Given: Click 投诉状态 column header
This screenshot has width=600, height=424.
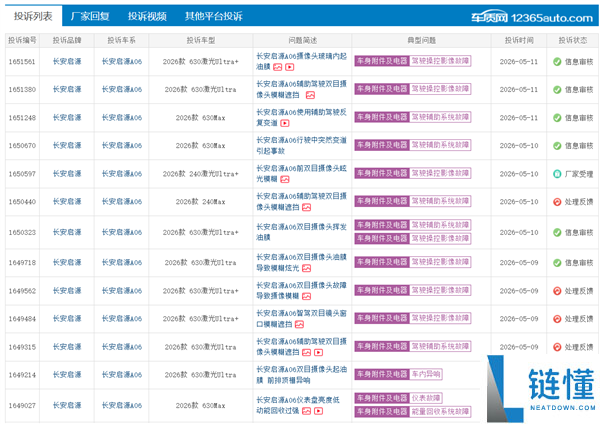Looking at the screenshot, I should (x=572, y=41).
